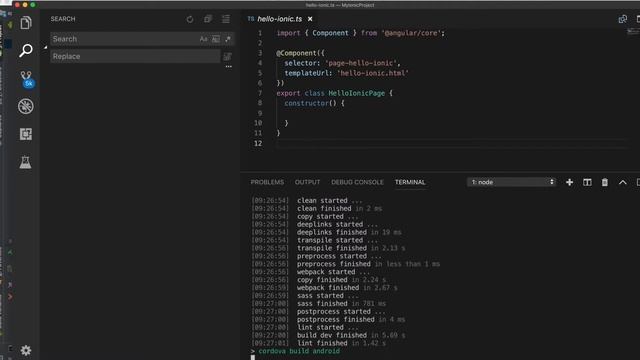
Task: Click 'HelloIonicPage' class name in code
Action: (356, 93)
